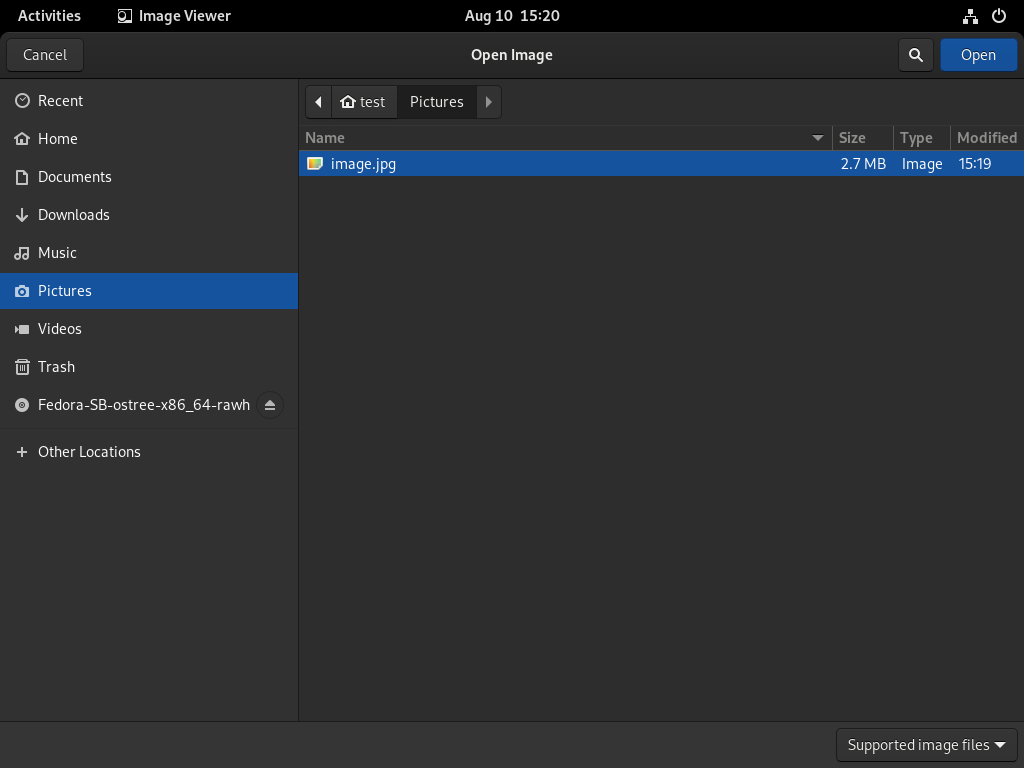Open the power menu icon
This screenshot has height=768, width=1024.
(x=999, y=16)
